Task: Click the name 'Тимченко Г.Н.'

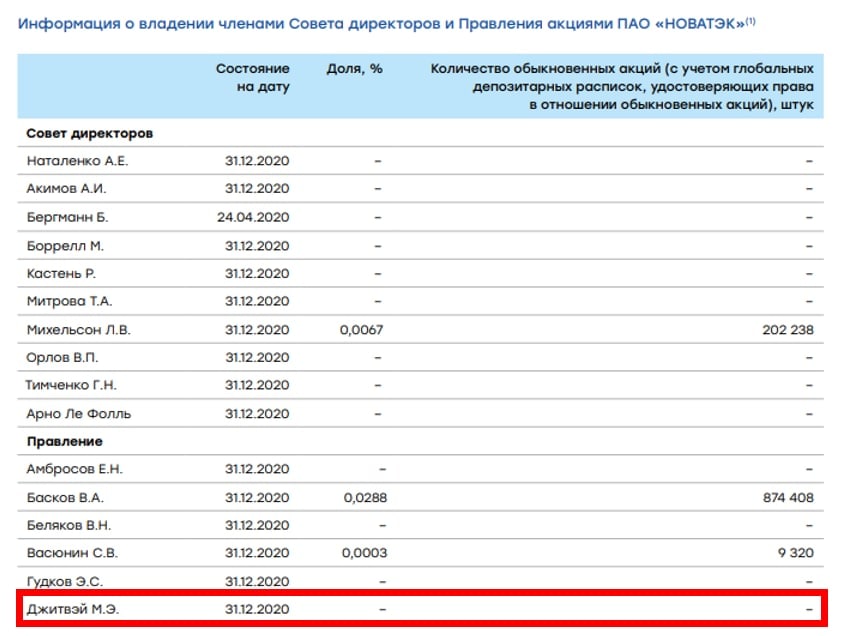Action: click(x=71, y=385)
